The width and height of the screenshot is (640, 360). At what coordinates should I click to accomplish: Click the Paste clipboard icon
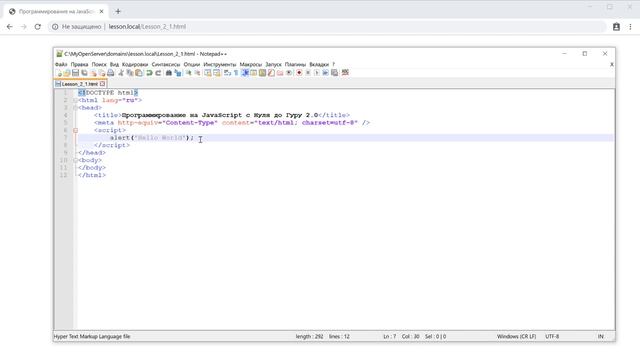pyautogui.click(x=139, y=73)
